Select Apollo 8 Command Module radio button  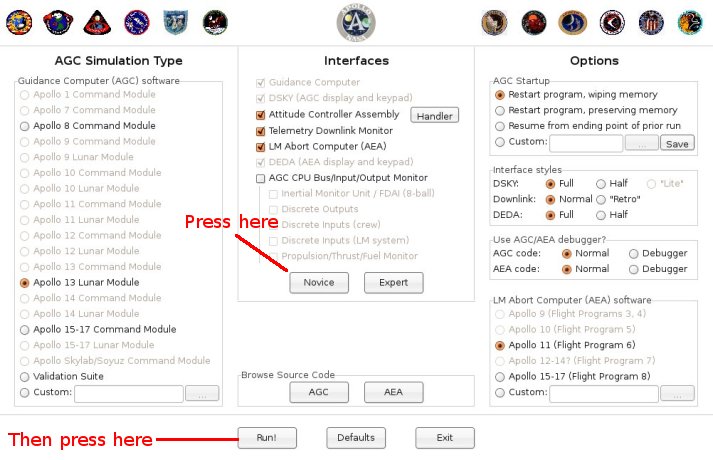25,126
